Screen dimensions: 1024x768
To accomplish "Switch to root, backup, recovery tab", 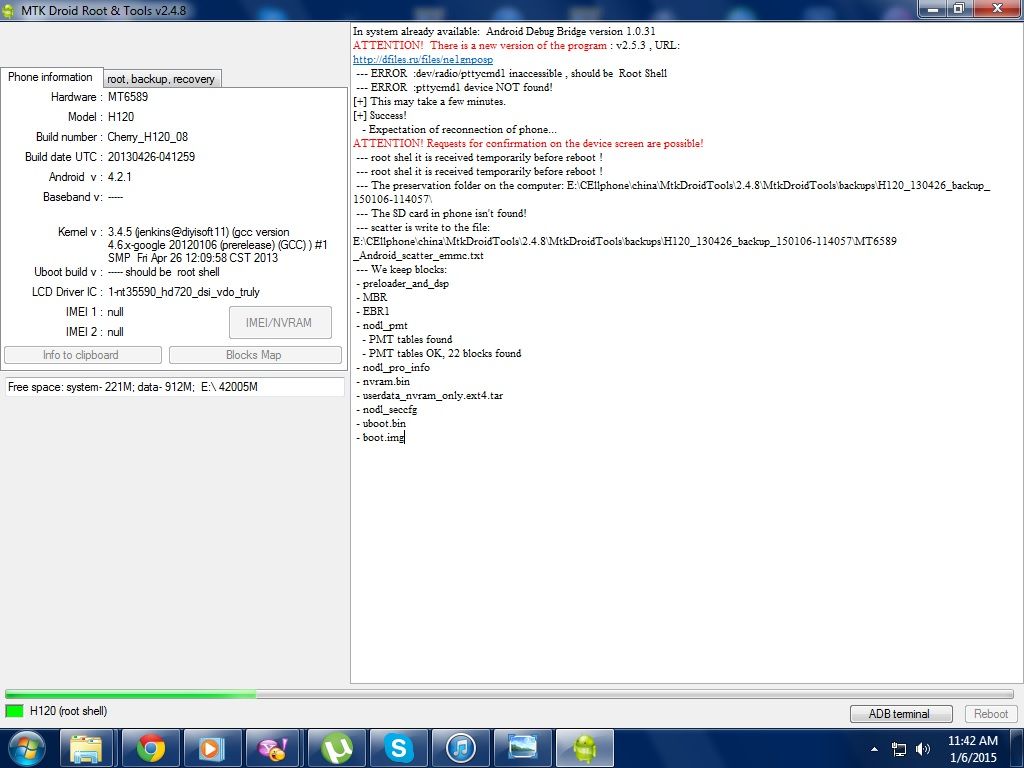I will coord(161,79).
